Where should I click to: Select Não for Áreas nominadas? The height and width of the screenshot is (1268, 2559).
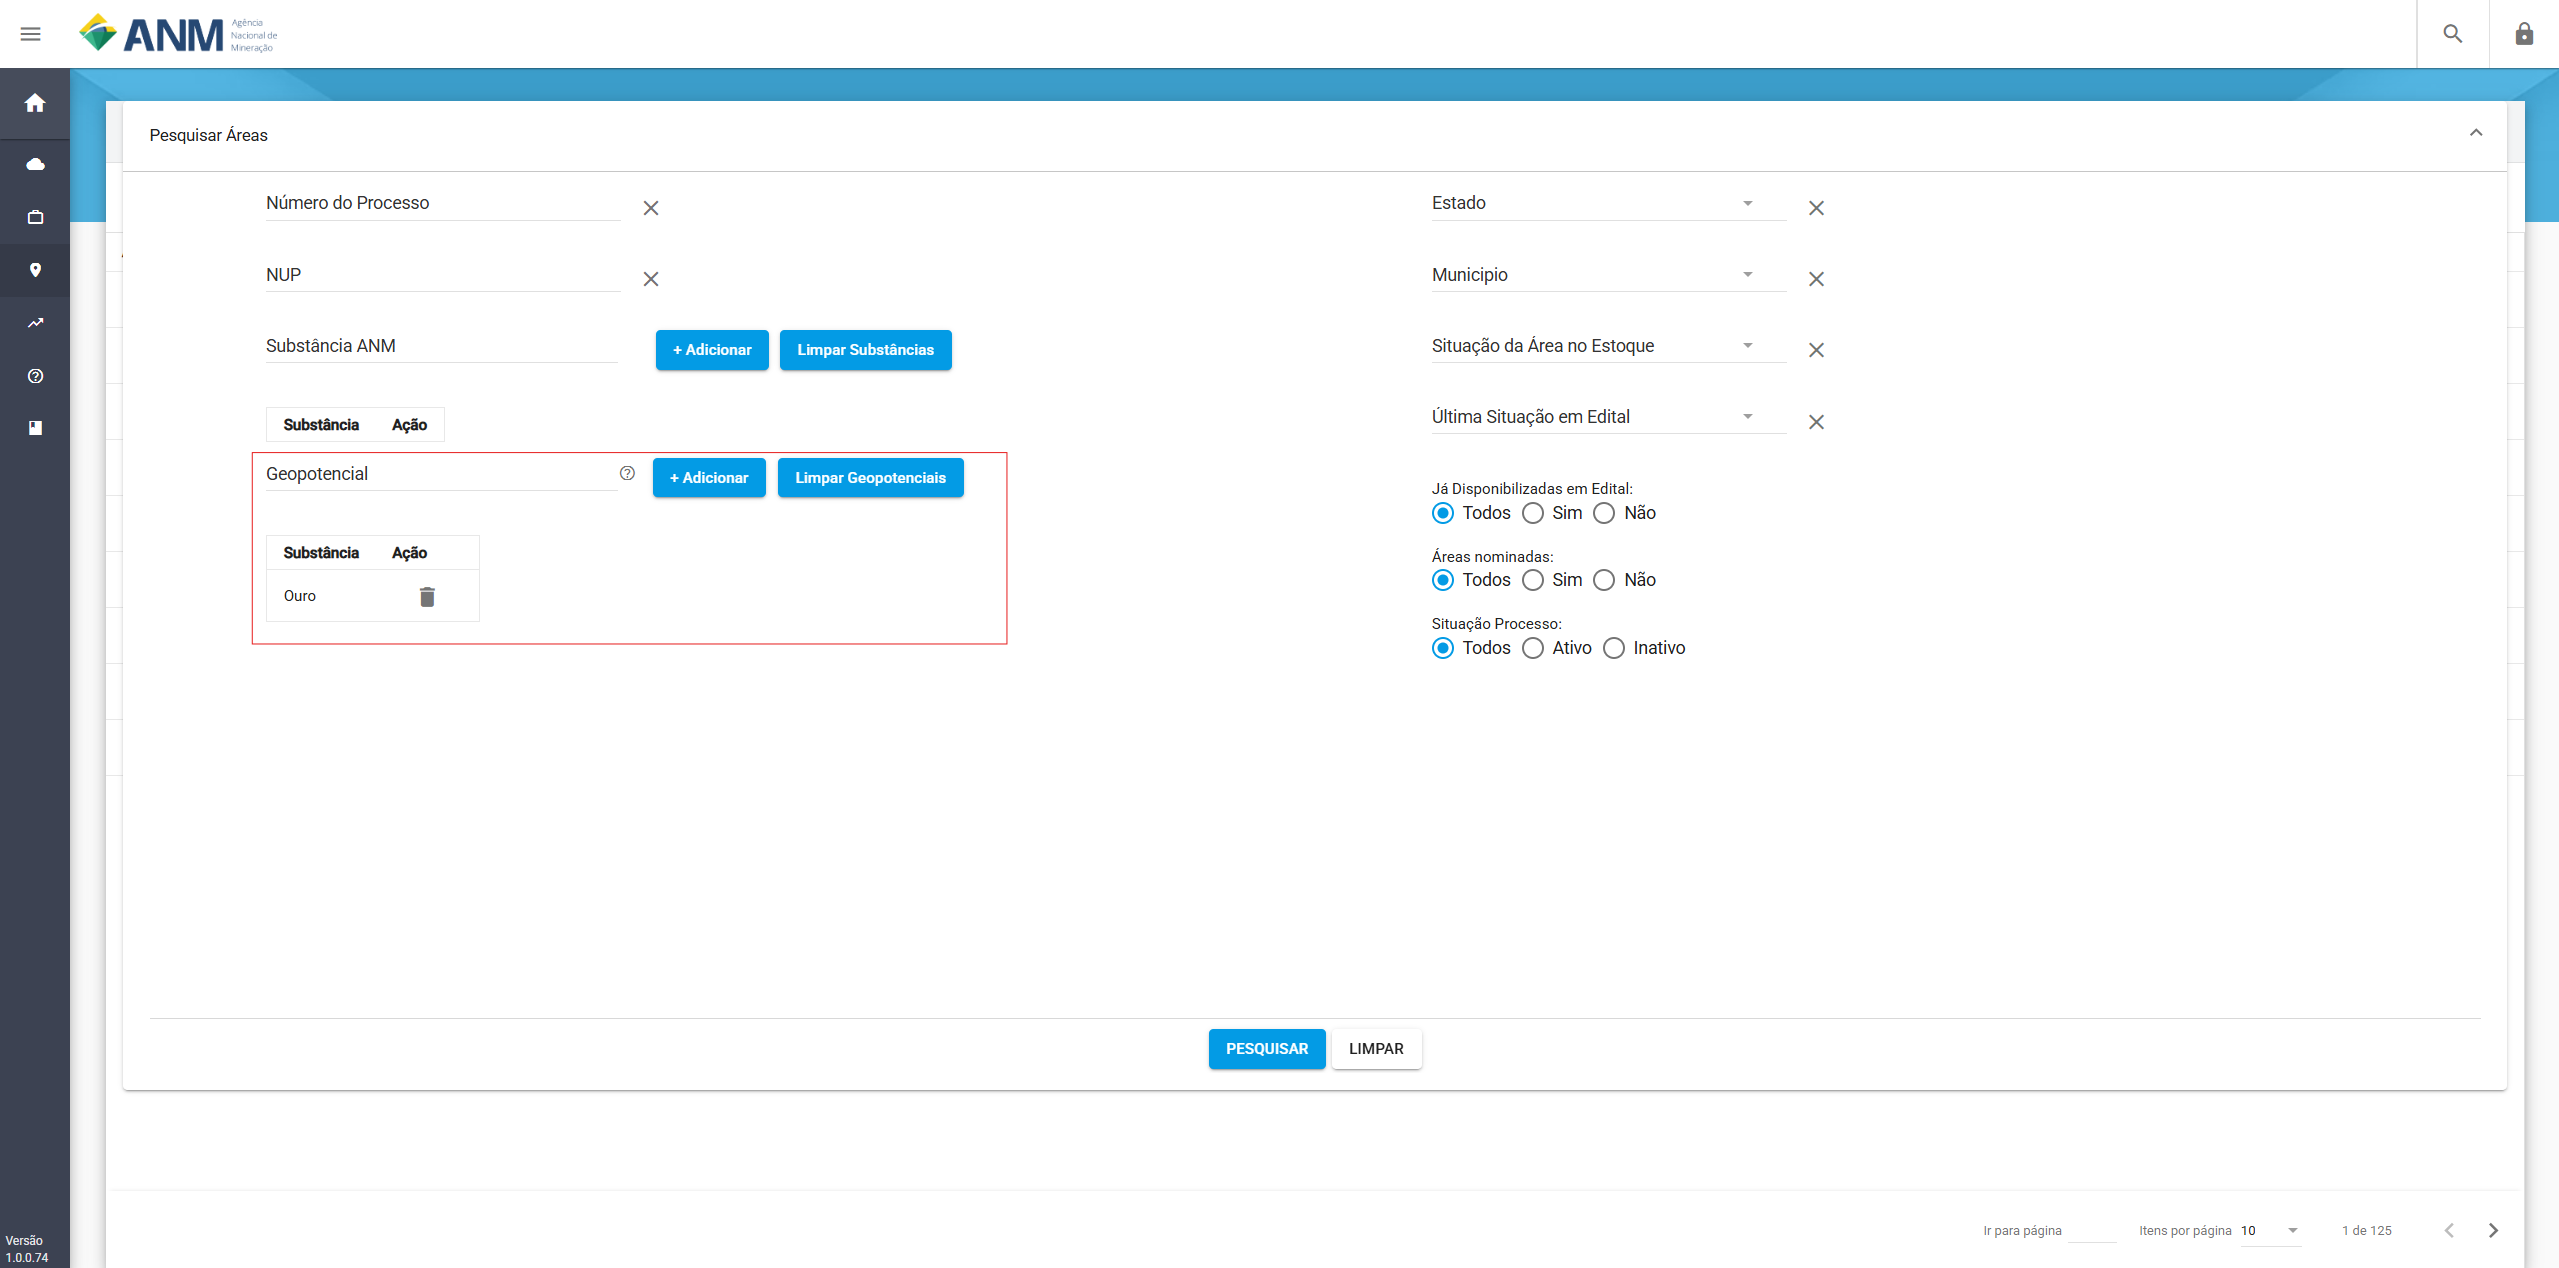(1604, 580)
